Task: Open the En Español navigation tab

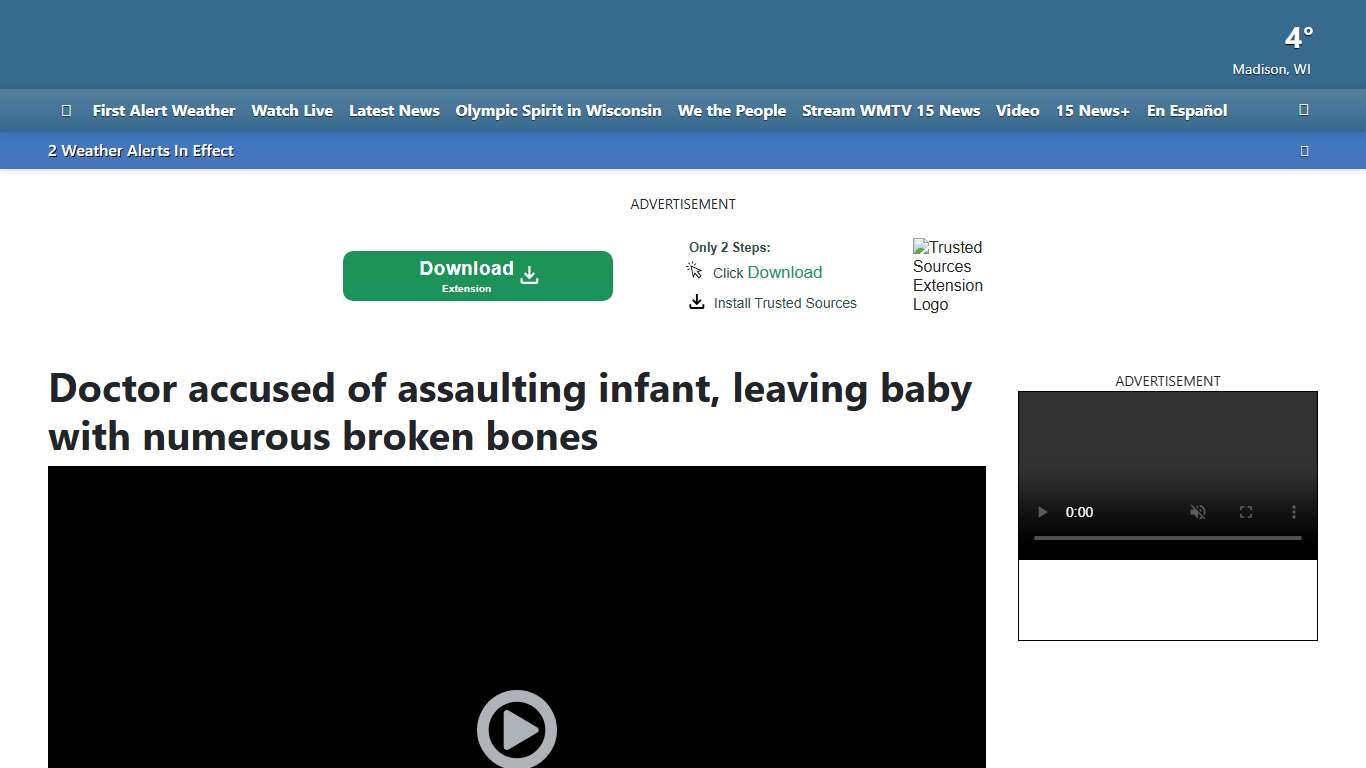Action: point(1187,110)
